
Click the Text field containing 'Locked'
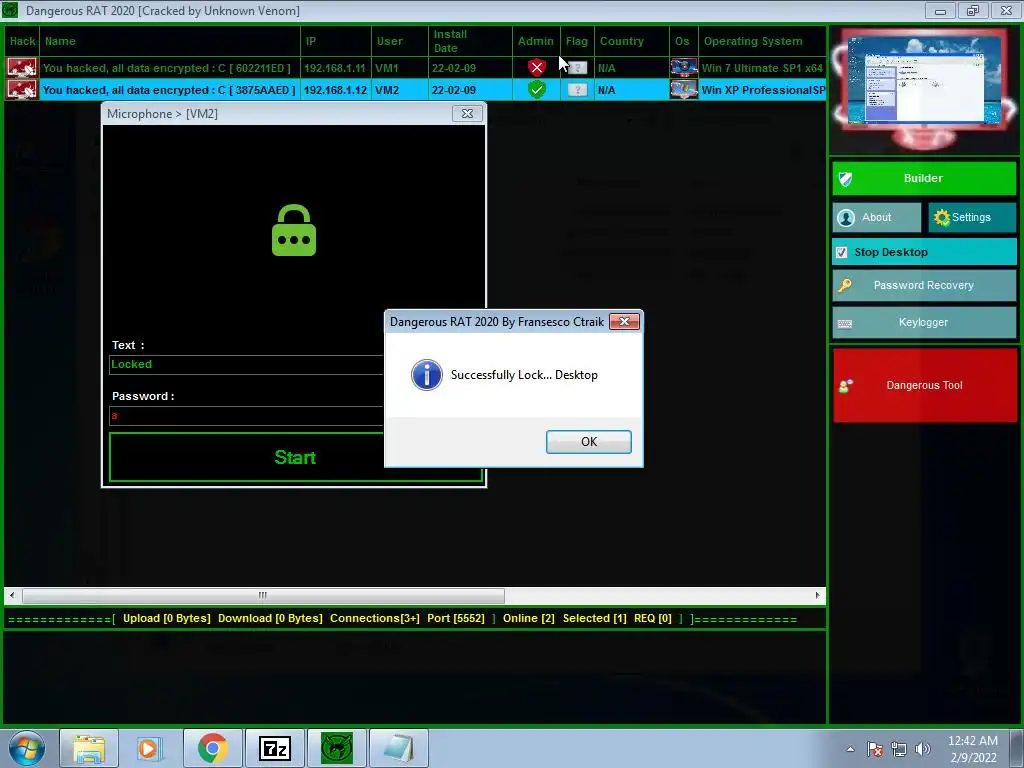tap(246, 364)
